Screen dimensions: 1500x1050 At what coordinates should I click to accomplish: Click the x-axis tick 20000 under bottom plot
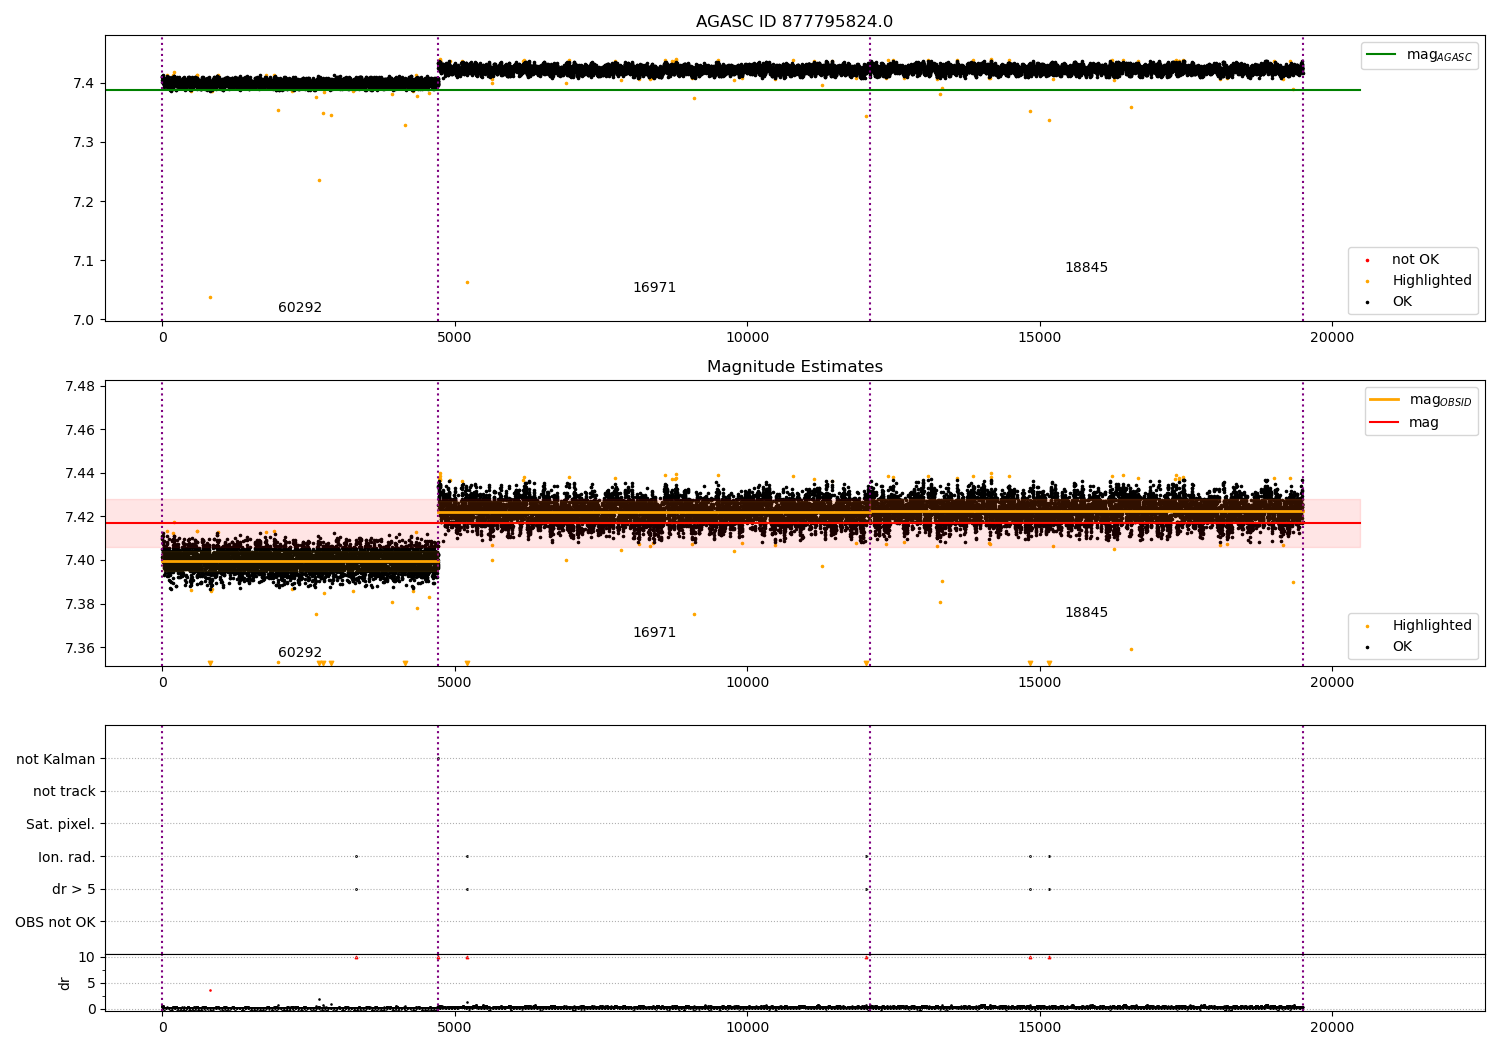click(1332, 1028)
